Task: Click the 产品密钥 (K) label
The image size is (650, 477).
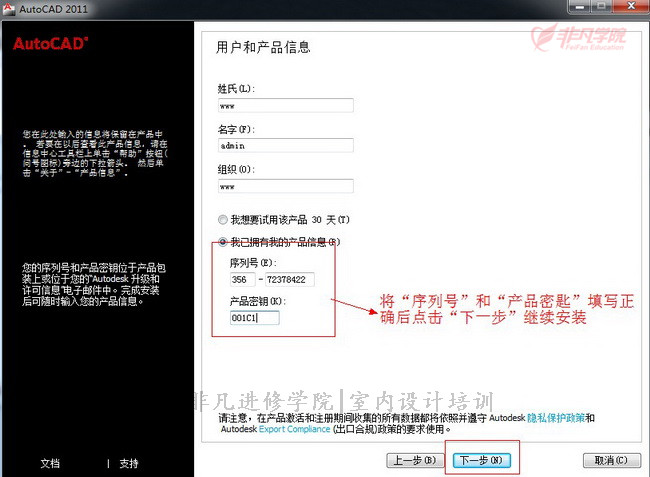Action: pyautogui.click(x=257, y=301)
